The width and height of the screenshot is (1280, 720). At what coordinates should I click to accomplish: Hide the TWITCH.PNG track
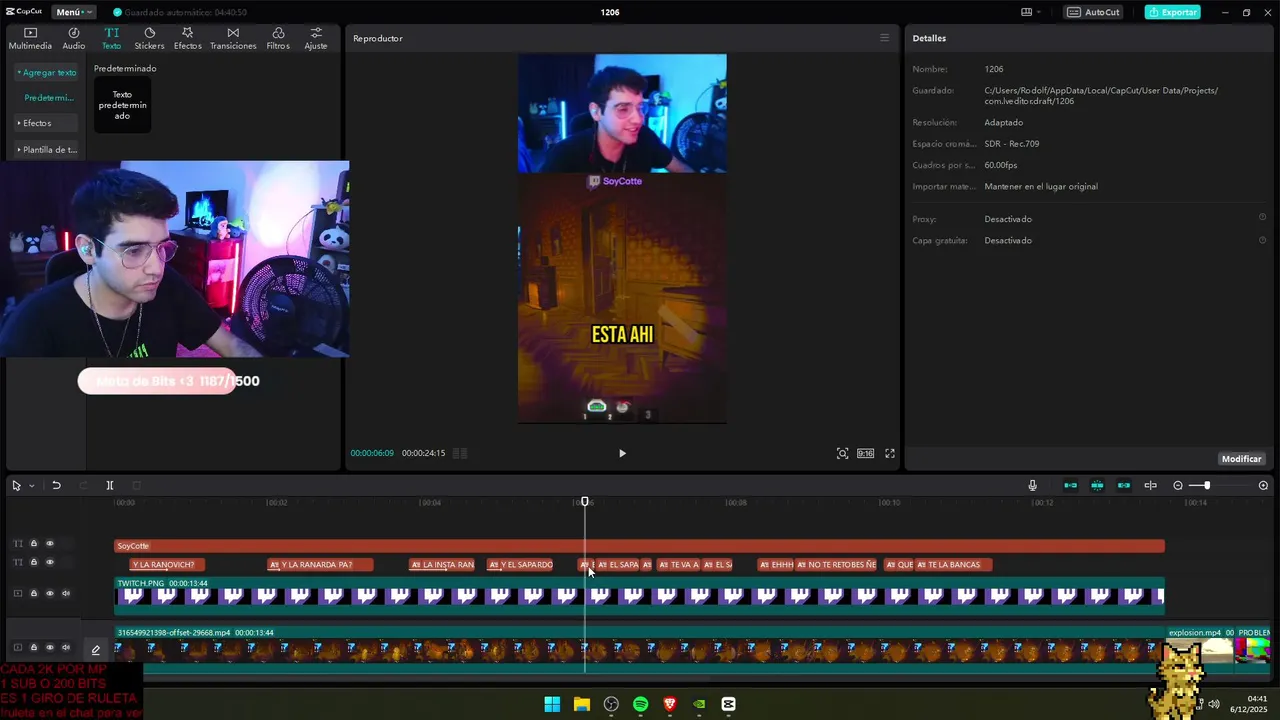click(49, 593)
